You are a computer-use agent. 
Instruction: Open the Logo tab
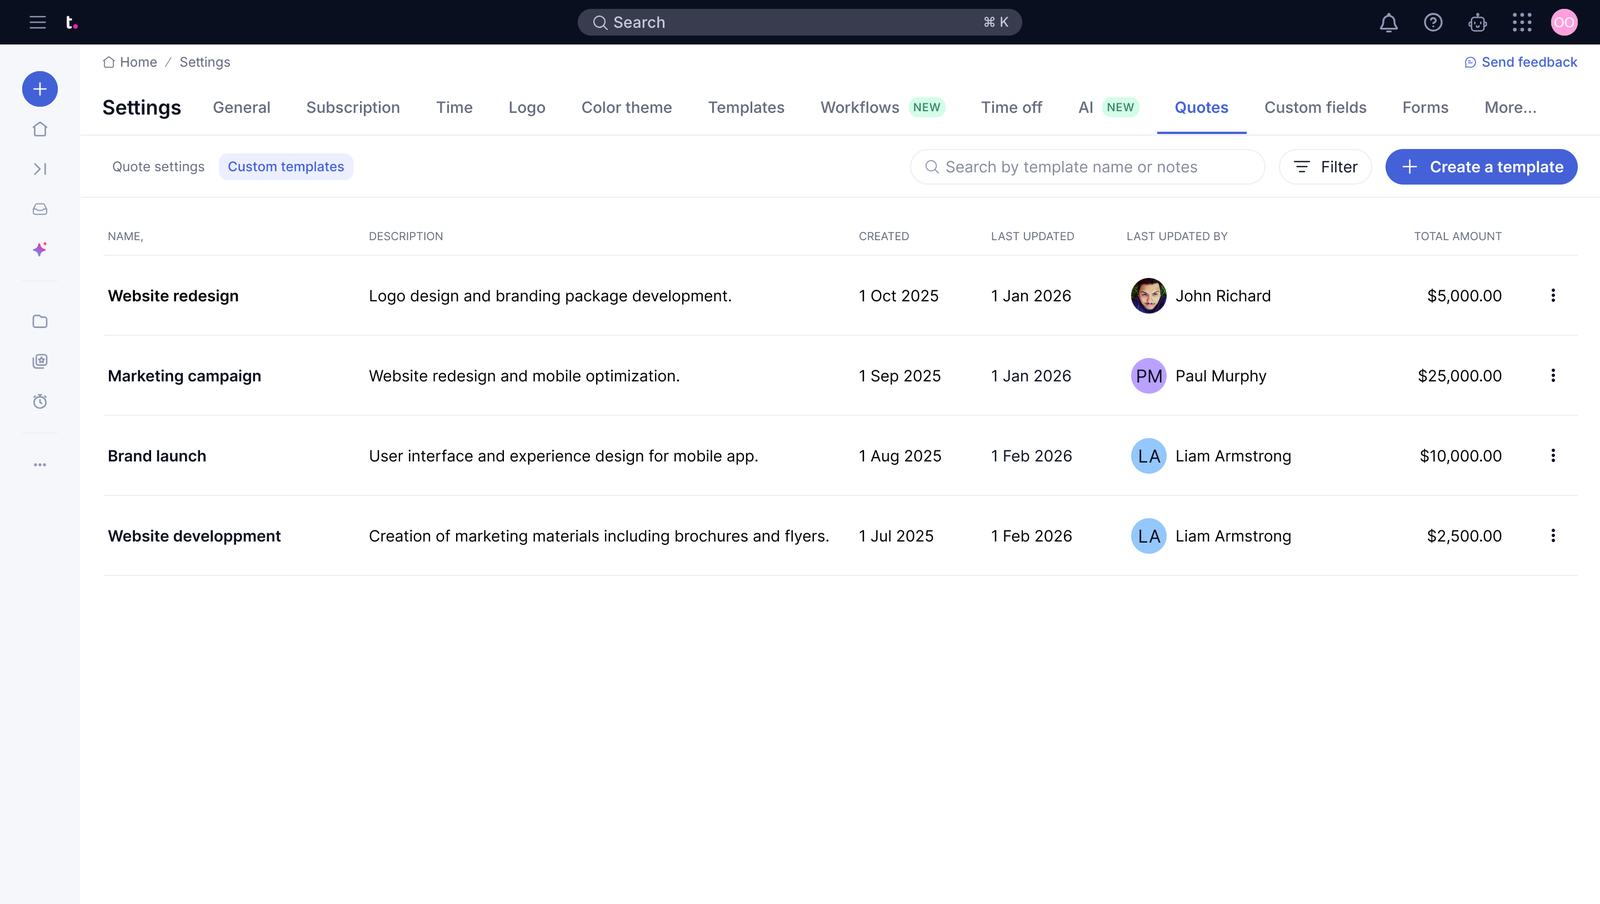tap(527, 107)
